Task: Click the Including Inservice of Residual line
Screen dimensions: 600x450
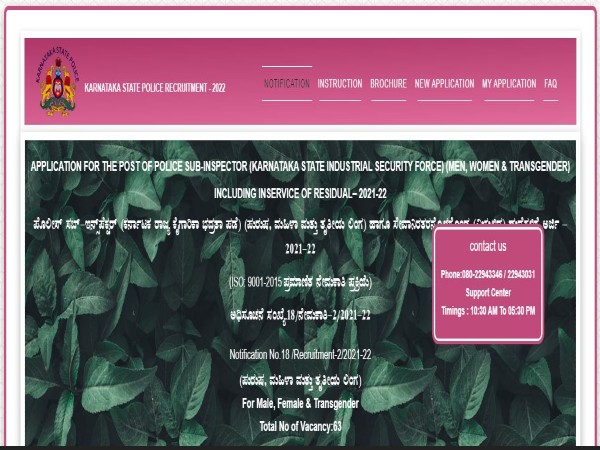Action: pos(300,194)
